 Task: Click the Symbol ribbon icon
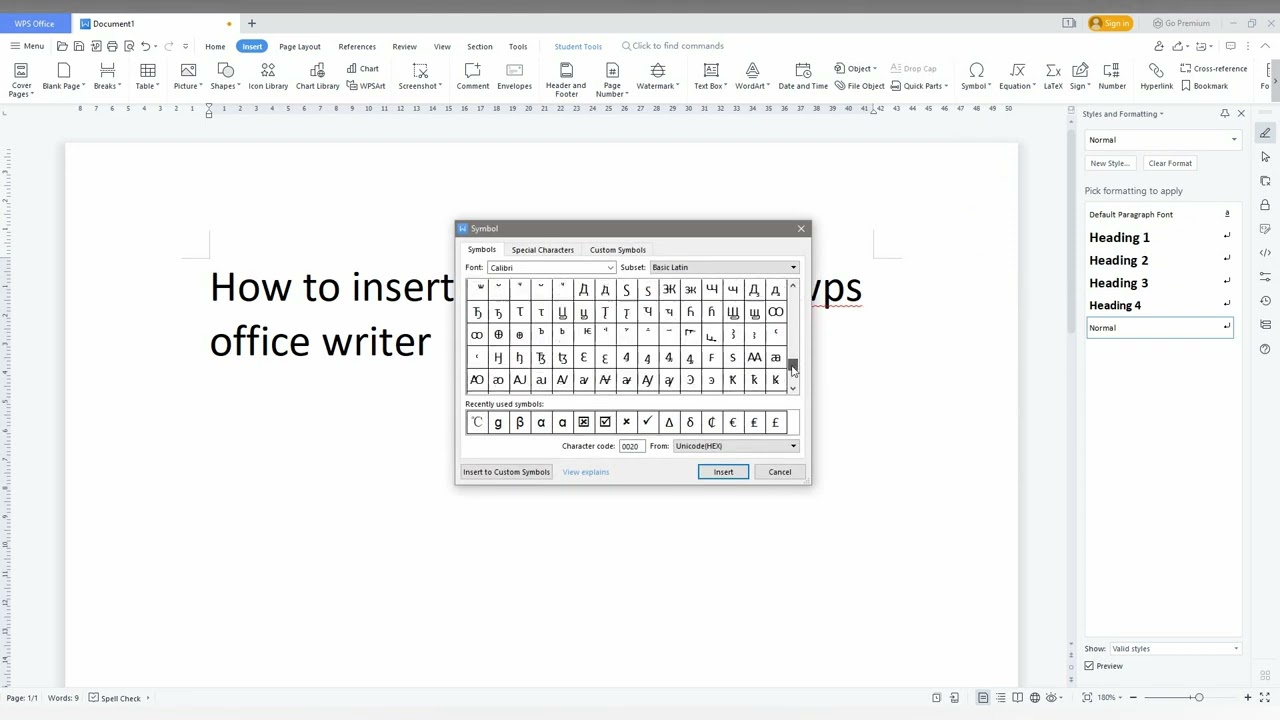point(976,70)
